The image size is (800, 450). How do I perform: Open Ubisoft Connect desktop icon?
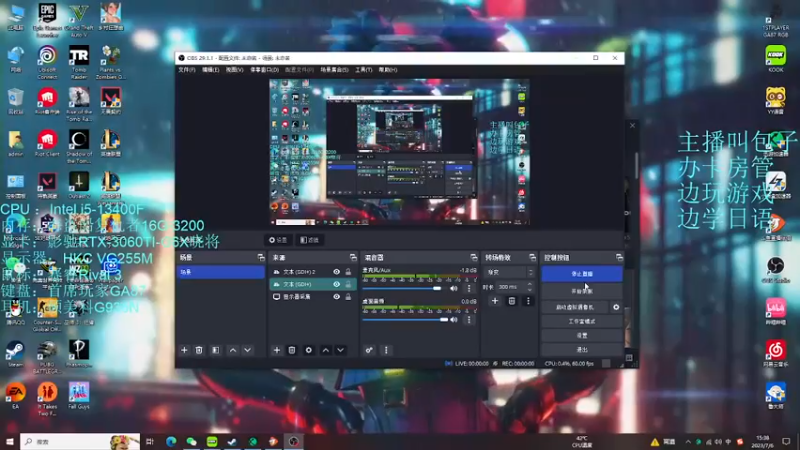(47, 62)
